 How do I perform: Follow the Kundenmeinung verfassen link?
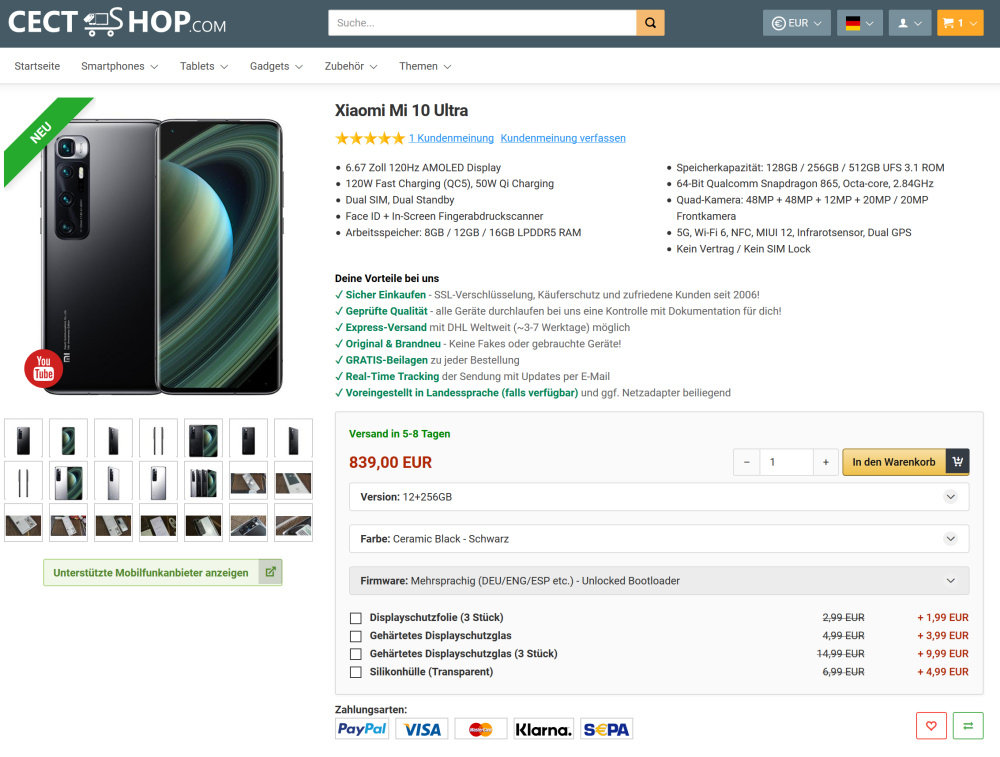point(563,138)
